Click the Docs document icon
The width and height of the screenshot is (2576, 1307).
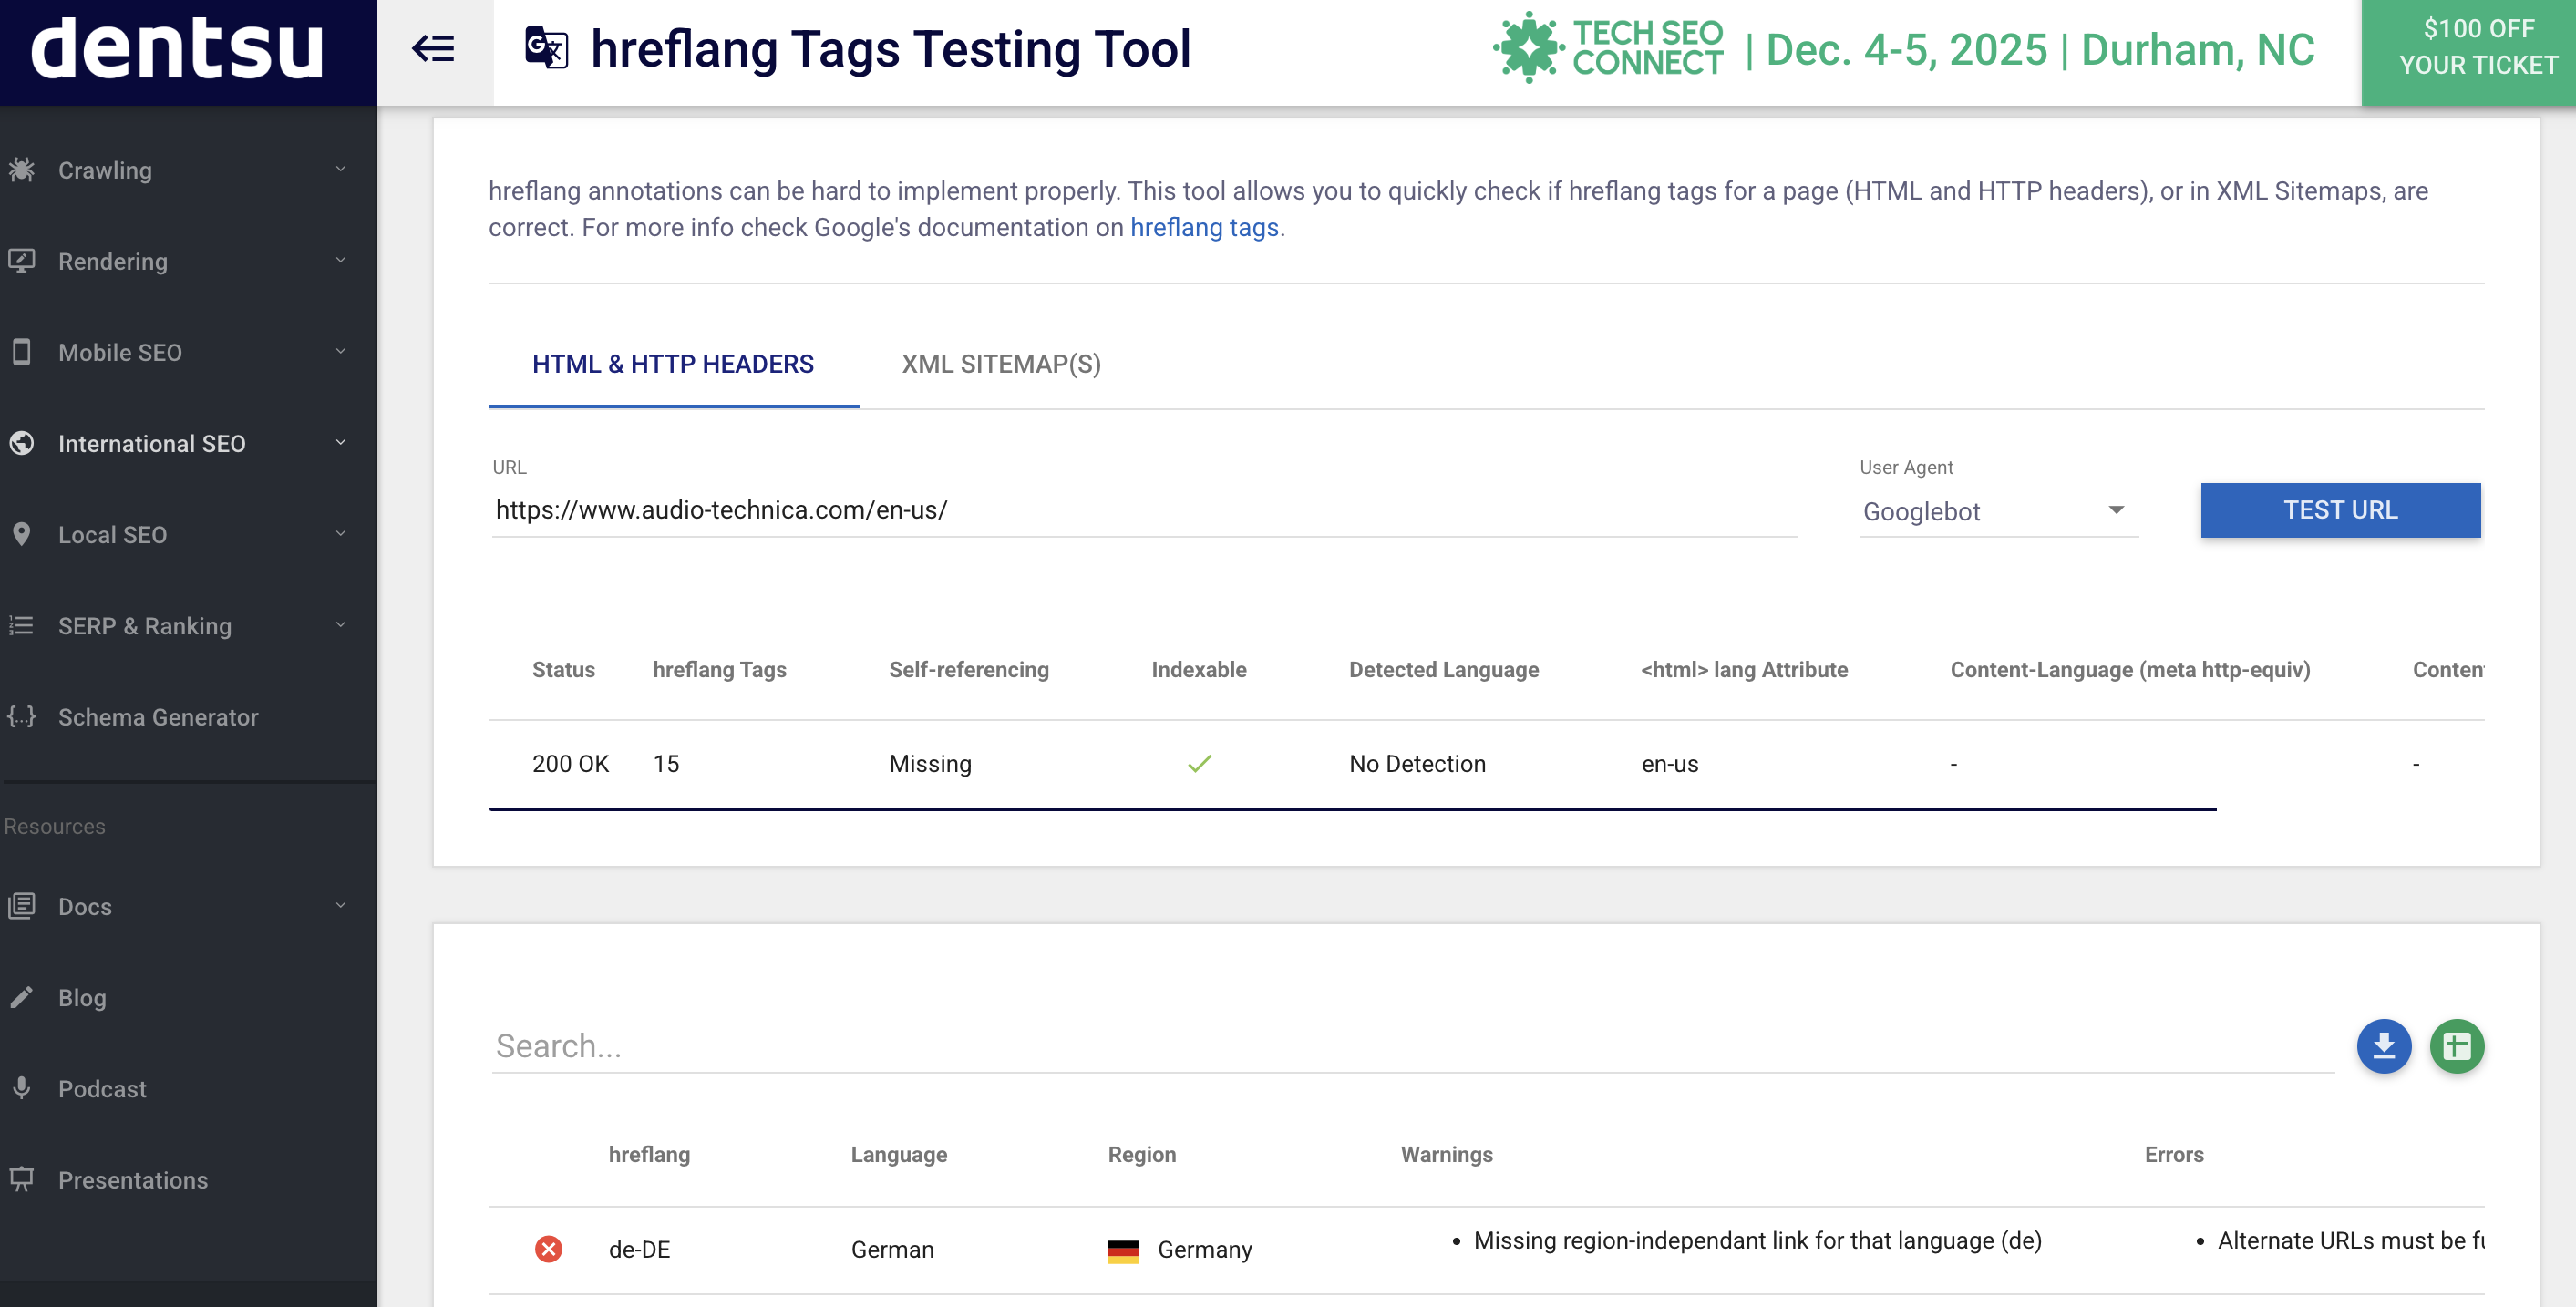click(21, 906)
